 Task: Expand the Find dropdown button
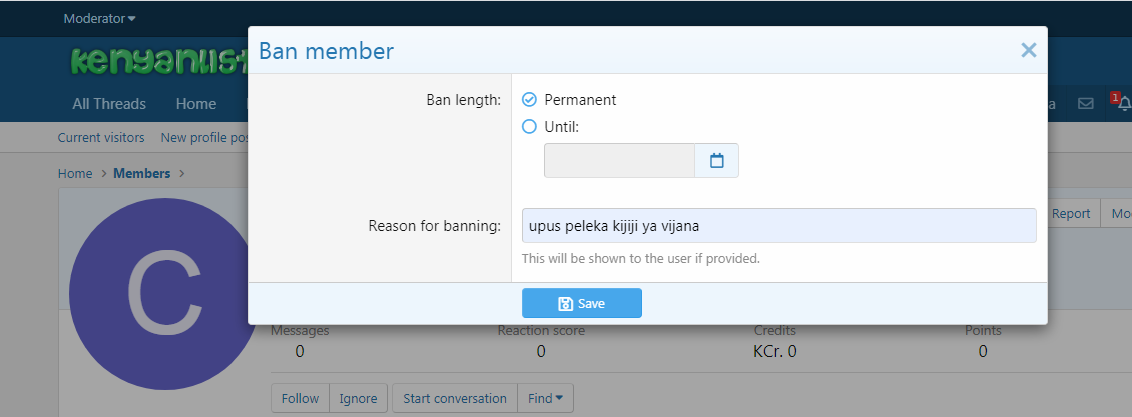coord(546,398)
